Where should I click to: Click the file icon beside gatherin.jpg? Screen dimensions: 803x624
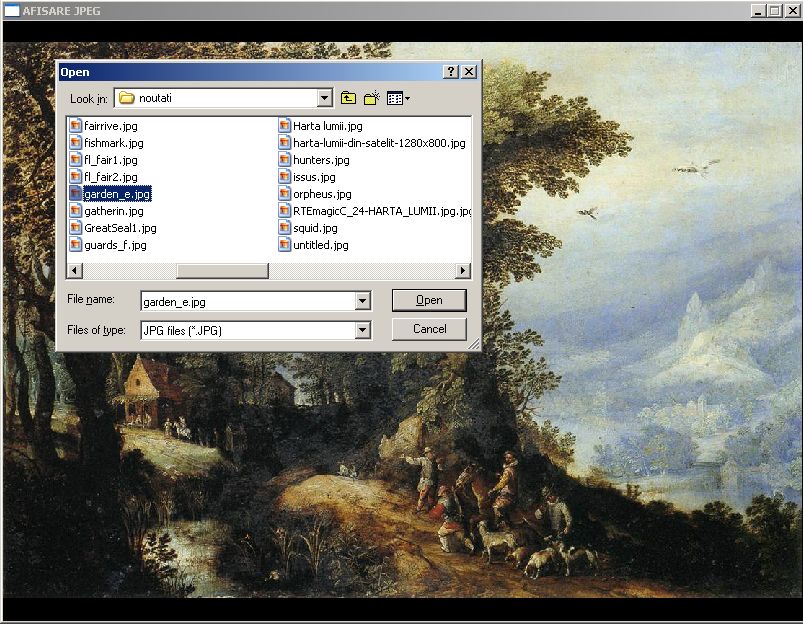point(75,211)
